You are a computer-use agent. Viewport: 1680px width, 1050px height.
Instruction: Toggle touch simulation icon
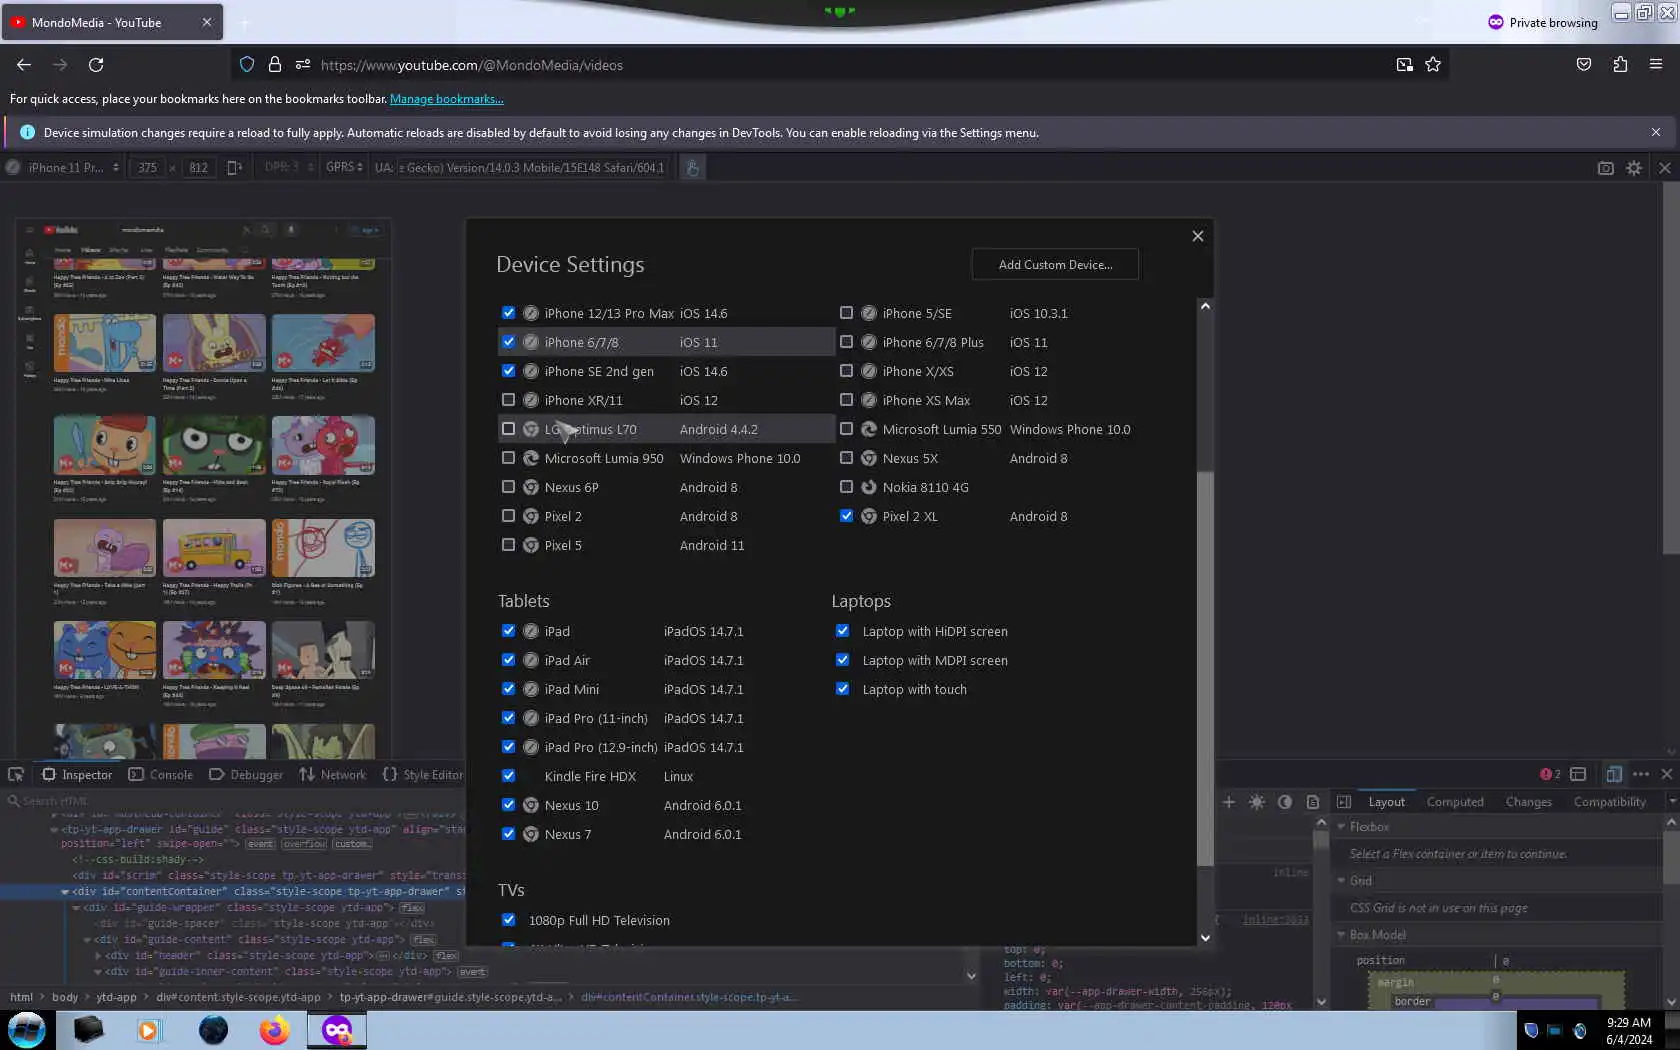692,168
